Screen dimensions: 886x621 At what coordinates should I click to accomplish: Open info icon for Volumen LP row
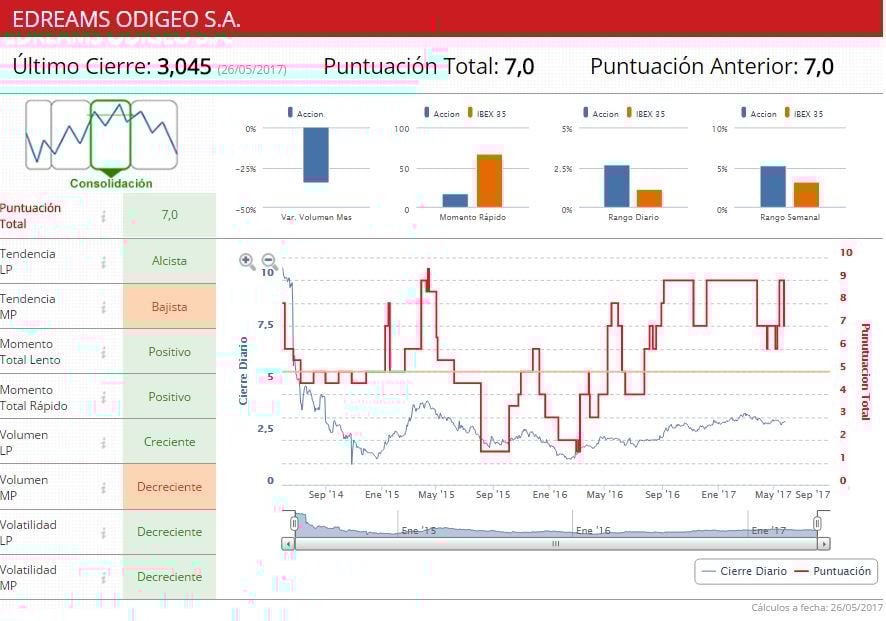[x=103, y=442]
